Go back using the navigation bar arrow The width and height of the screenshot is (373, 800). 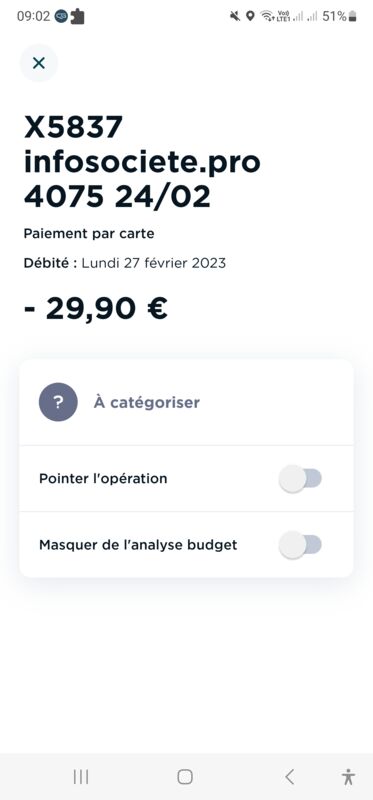pyautogui.click(x=289, y=777)
